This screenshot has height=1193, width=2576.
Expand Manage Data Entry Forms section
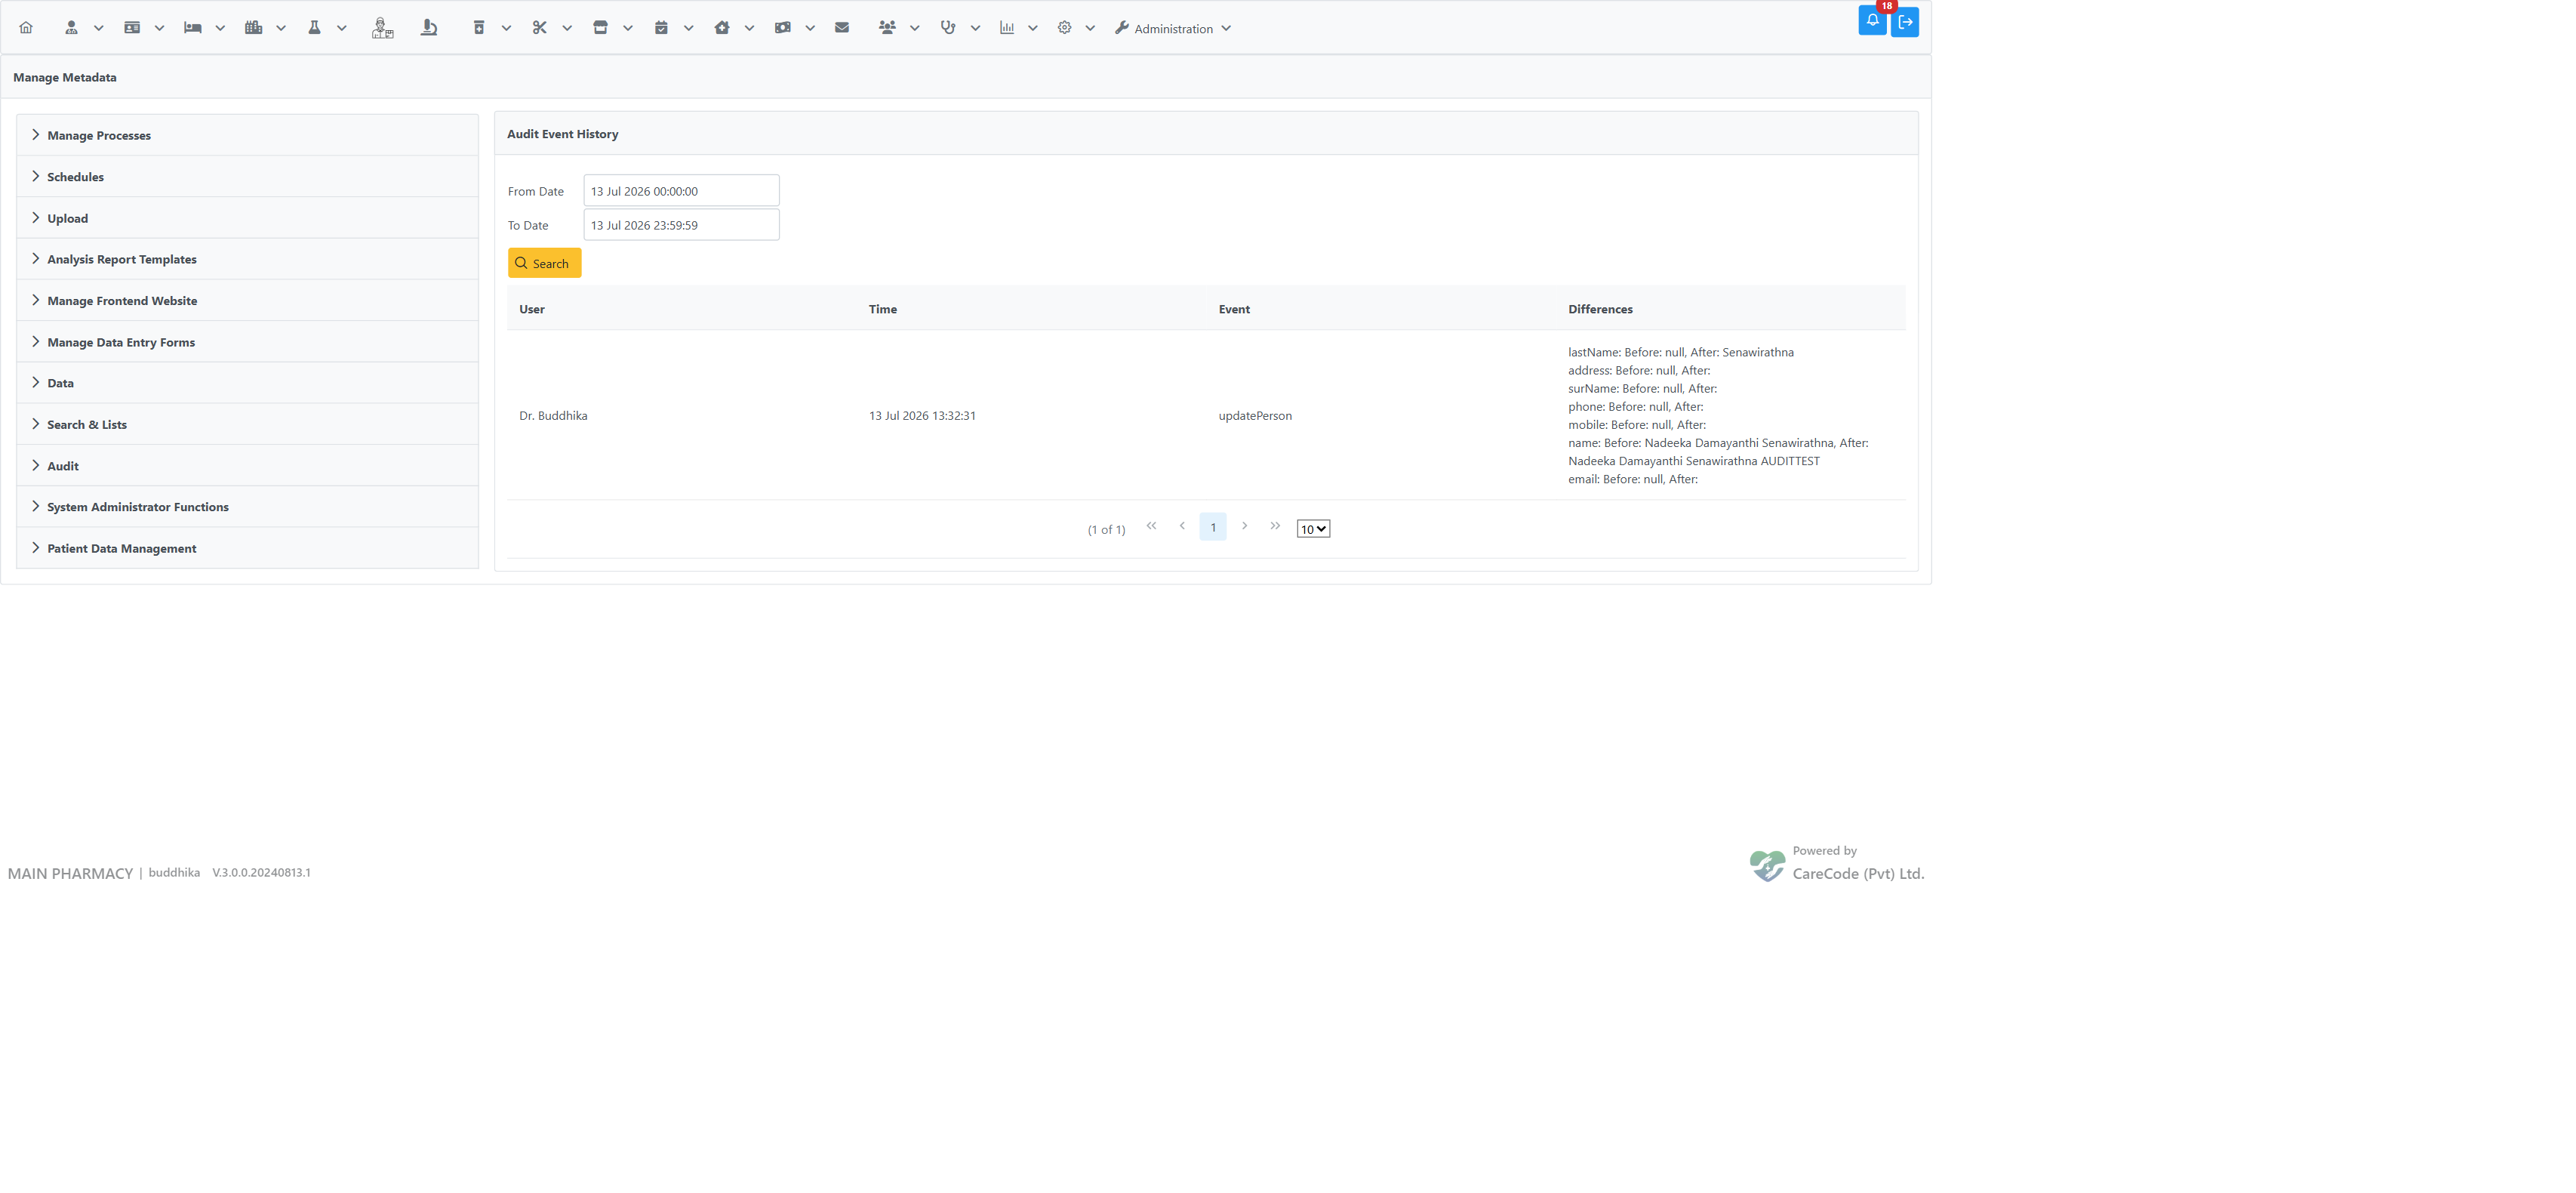pyautogui.click(x=247, y=342)
